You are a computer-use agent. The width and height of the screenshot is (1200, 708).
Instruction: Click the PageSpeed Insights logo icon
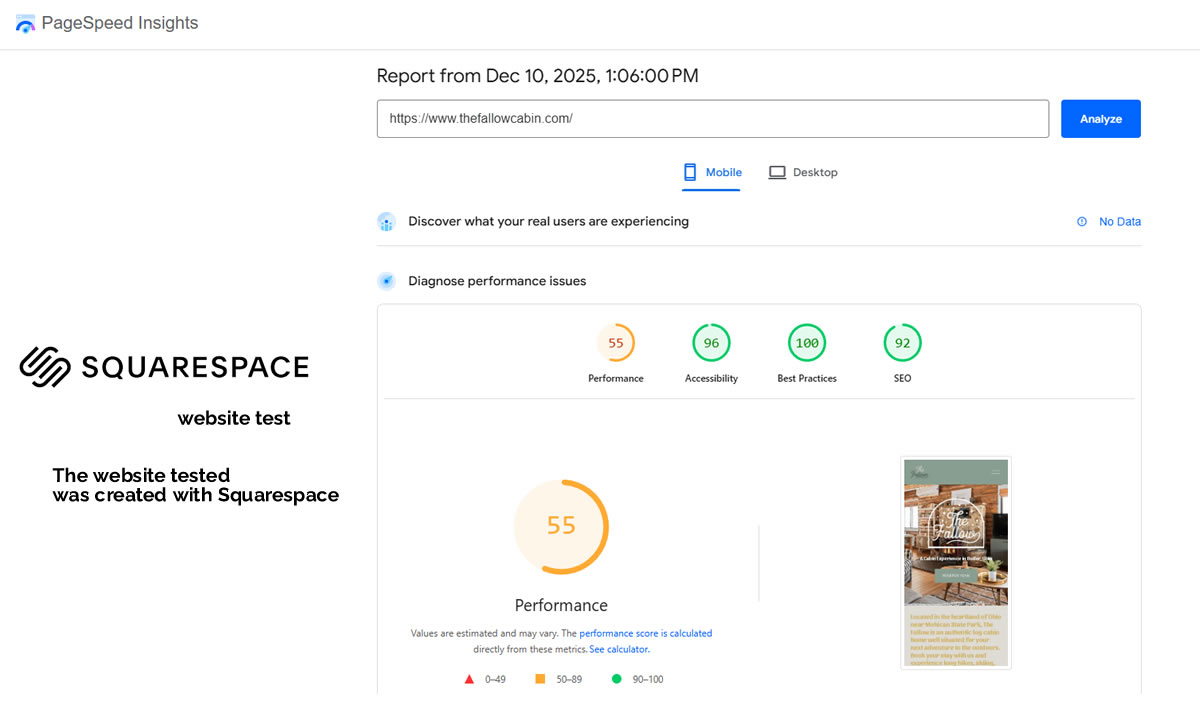pyautogui.click(x=25, y=24)
